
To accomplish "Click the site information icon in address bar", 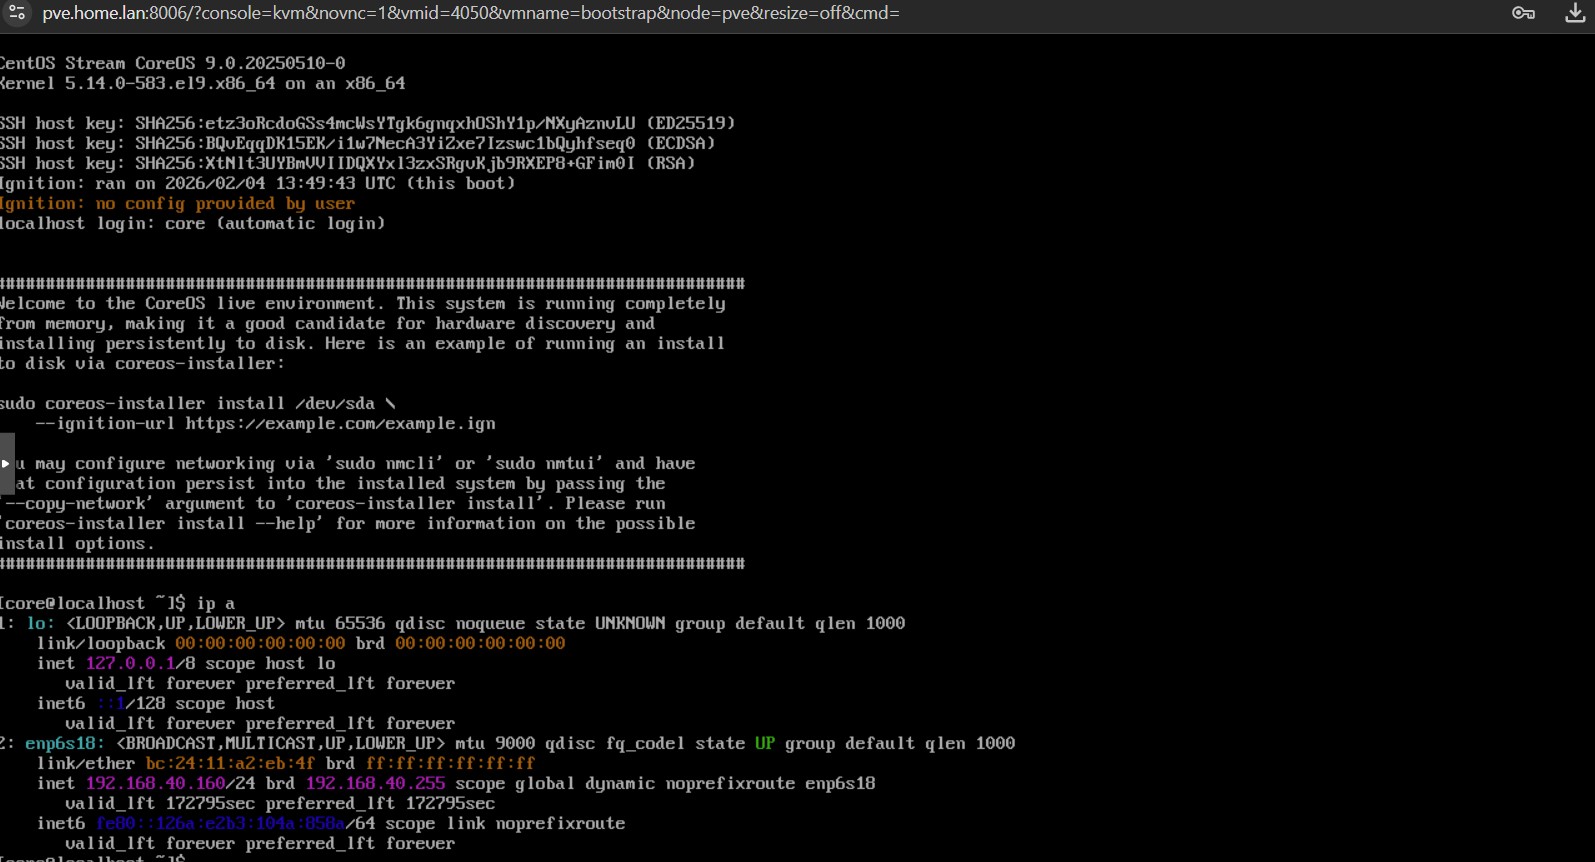I will pos(17,13).
